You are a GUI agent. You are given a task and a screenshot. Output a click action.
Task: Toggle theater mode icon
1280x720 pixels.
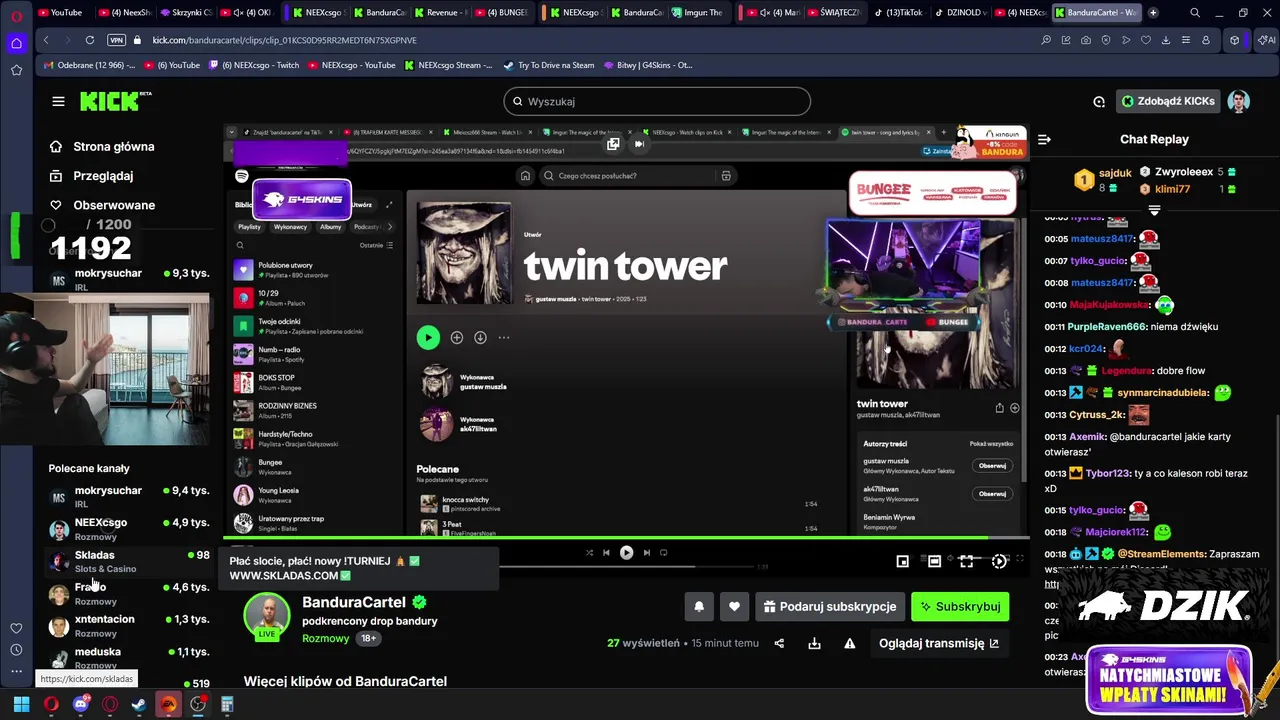pyautogui.click(x=934, y=561)
